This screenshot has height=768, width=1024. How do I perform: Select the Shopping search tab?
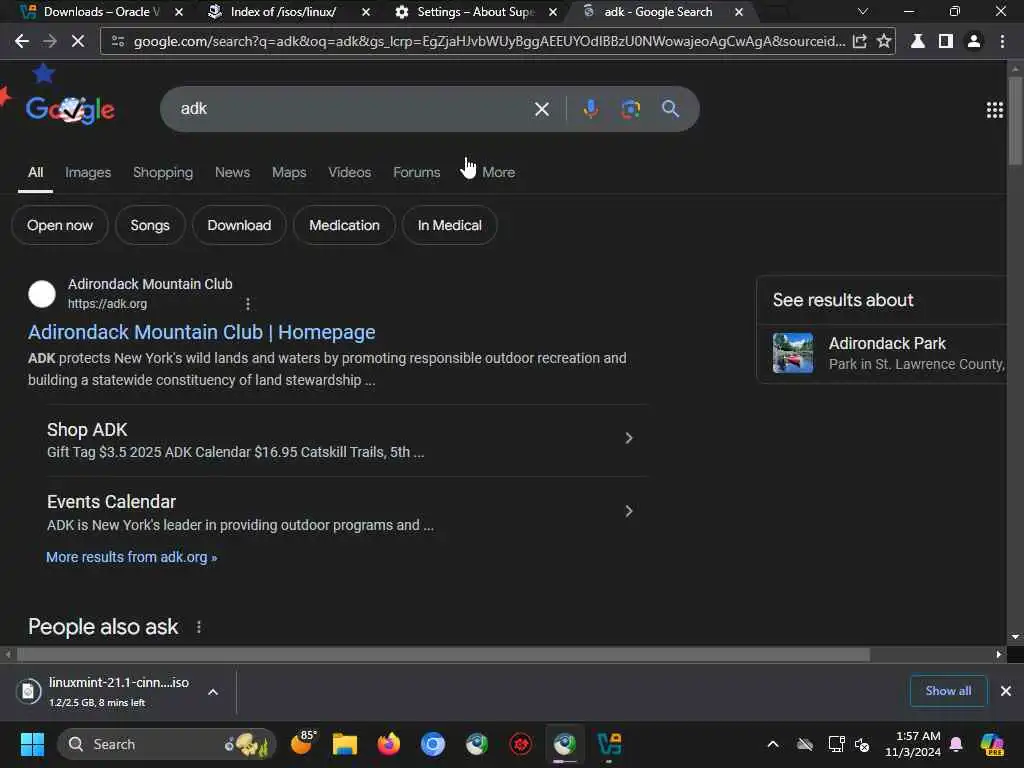pyautogui.click(x=163, y=172)
